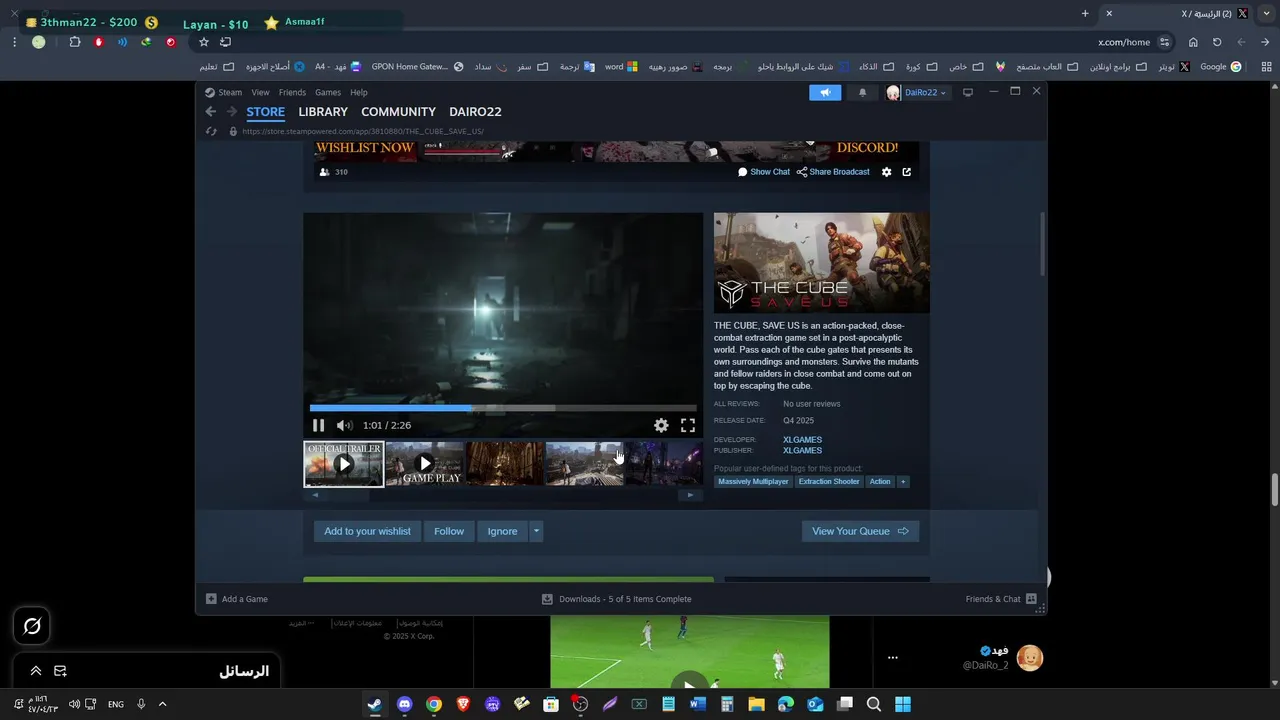1280x720 pixels.
Task: Click the left arrow of thumbnail strip scrollbar
Action: coord(315,495)
